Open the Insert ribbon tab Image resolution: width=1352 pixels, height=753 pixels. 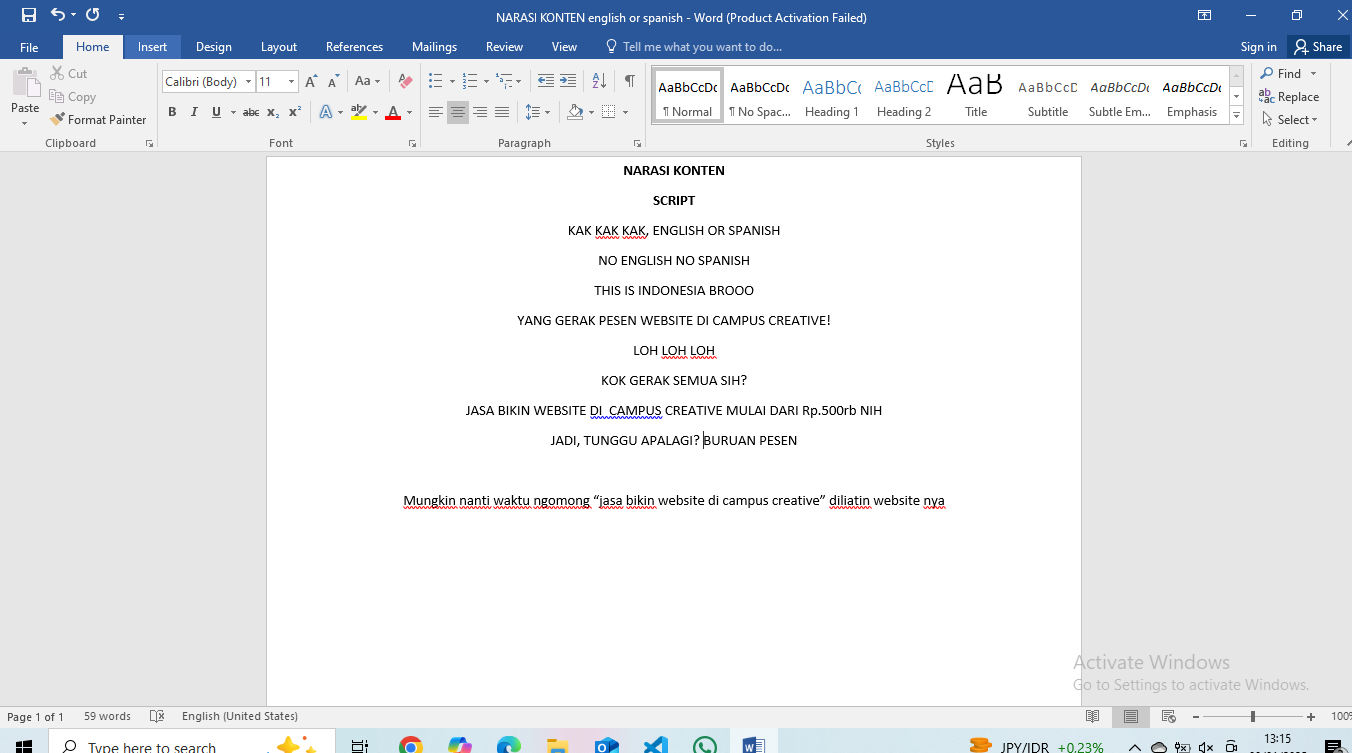(152, 47)
